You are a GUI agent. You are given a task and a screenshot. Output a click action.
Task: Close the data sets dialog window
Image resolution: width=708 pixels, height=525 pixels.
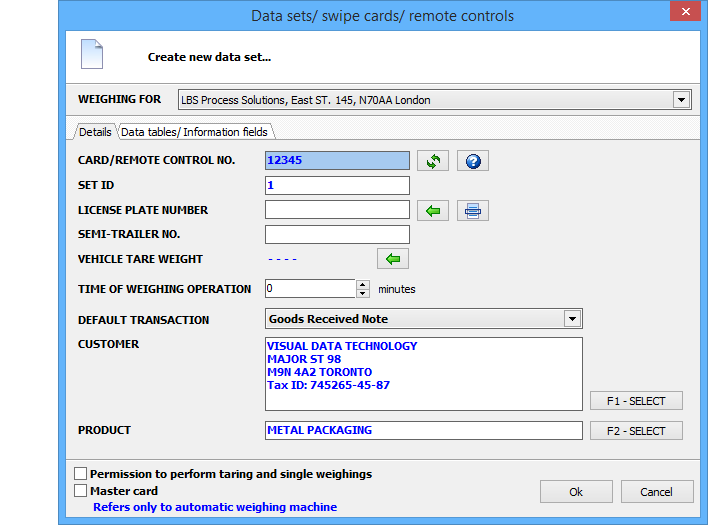tap(683, 13)
